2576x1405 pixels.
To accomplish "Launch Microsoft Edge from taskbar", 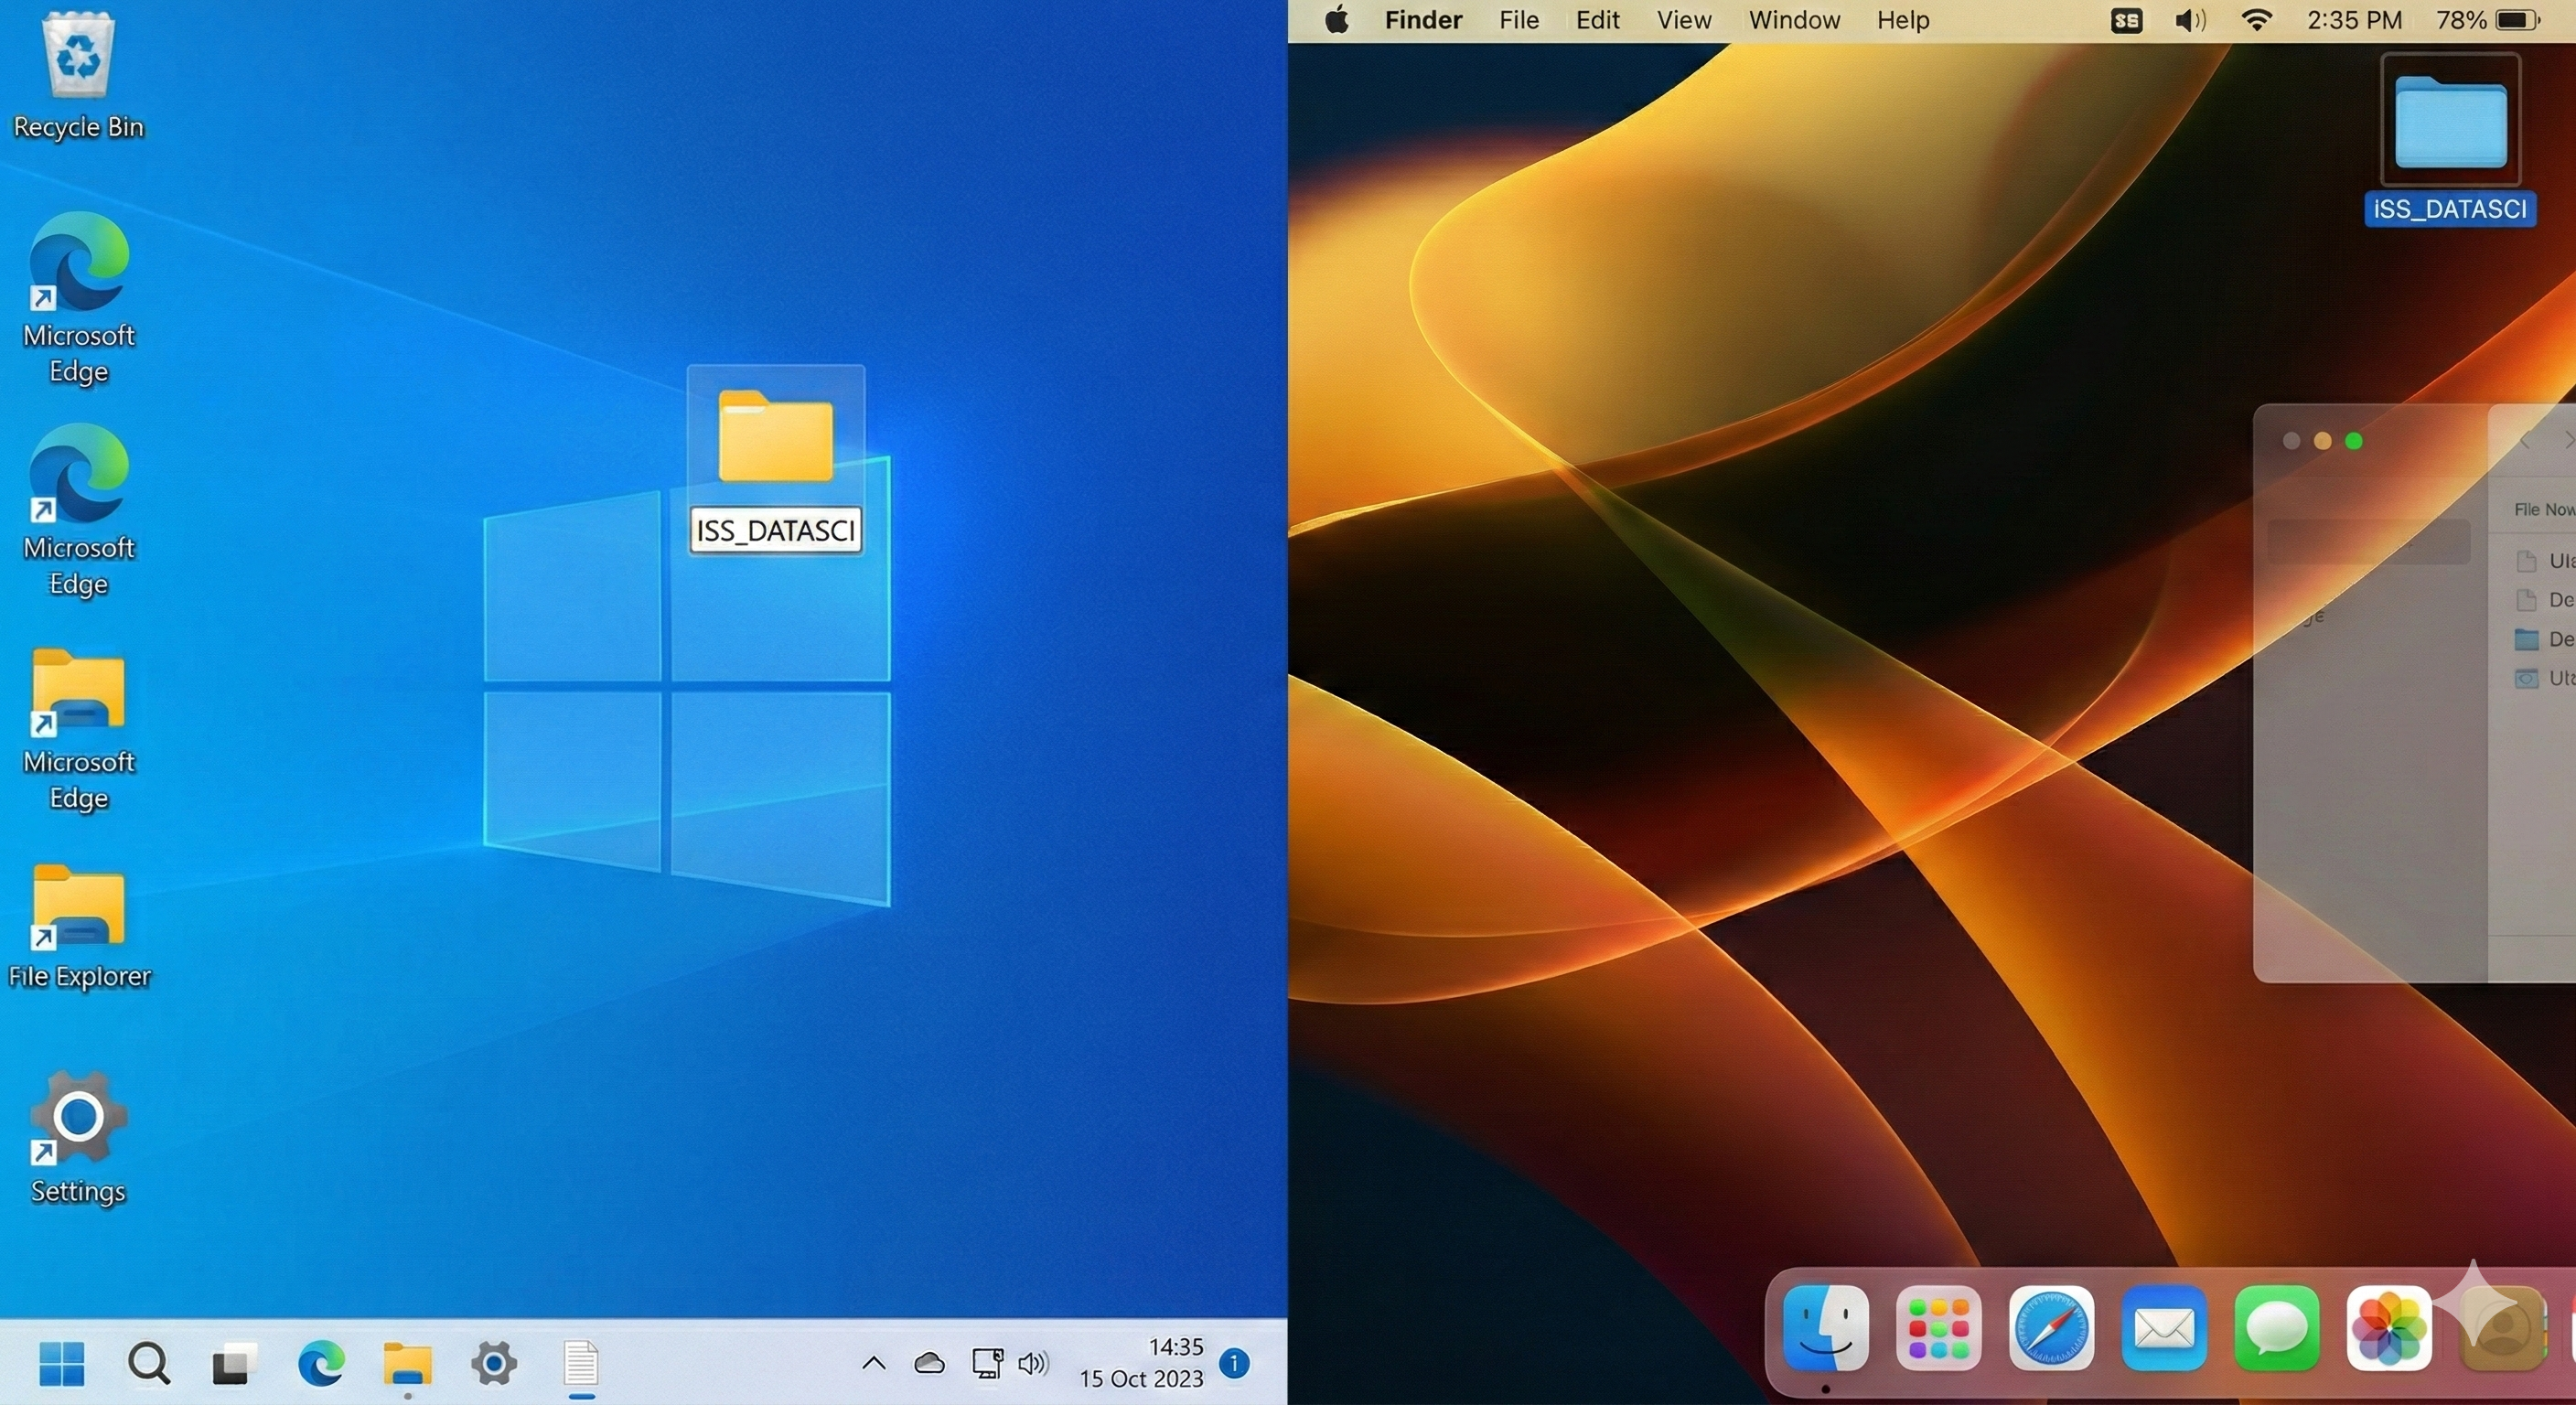I will [x=321, y=1364].
